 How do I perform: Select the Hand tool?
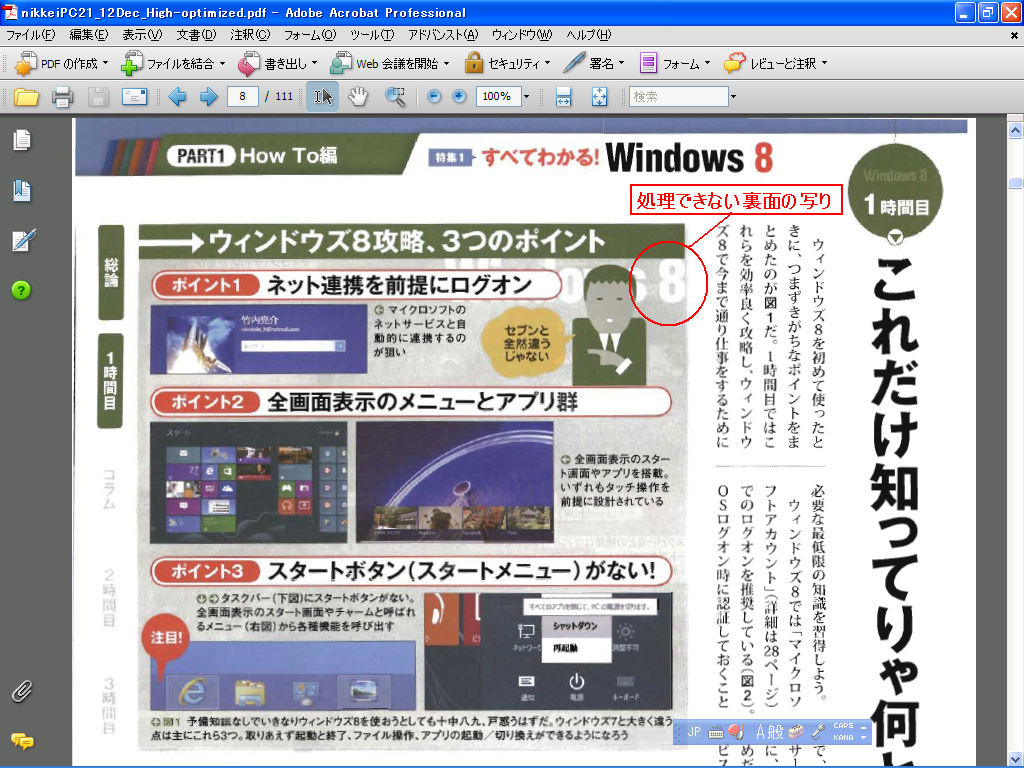[x=358, y=97]
